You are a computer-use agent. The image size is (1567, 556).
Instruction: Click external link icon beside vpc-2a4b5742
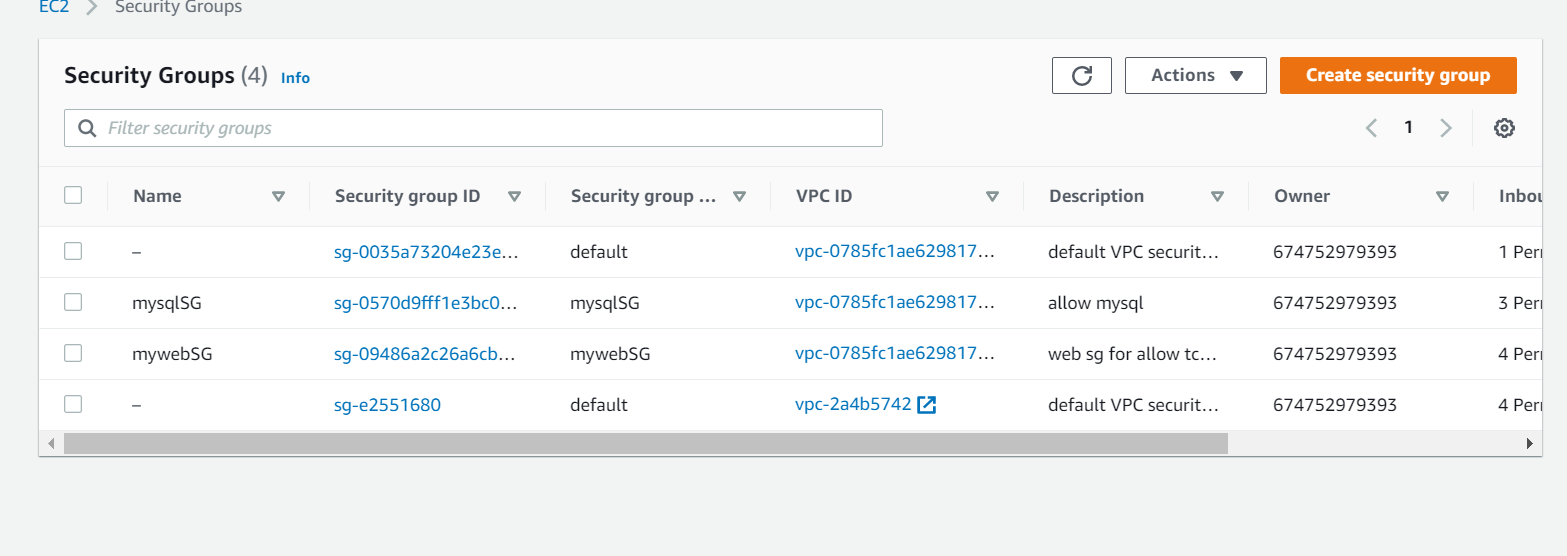tap(926, 405)
